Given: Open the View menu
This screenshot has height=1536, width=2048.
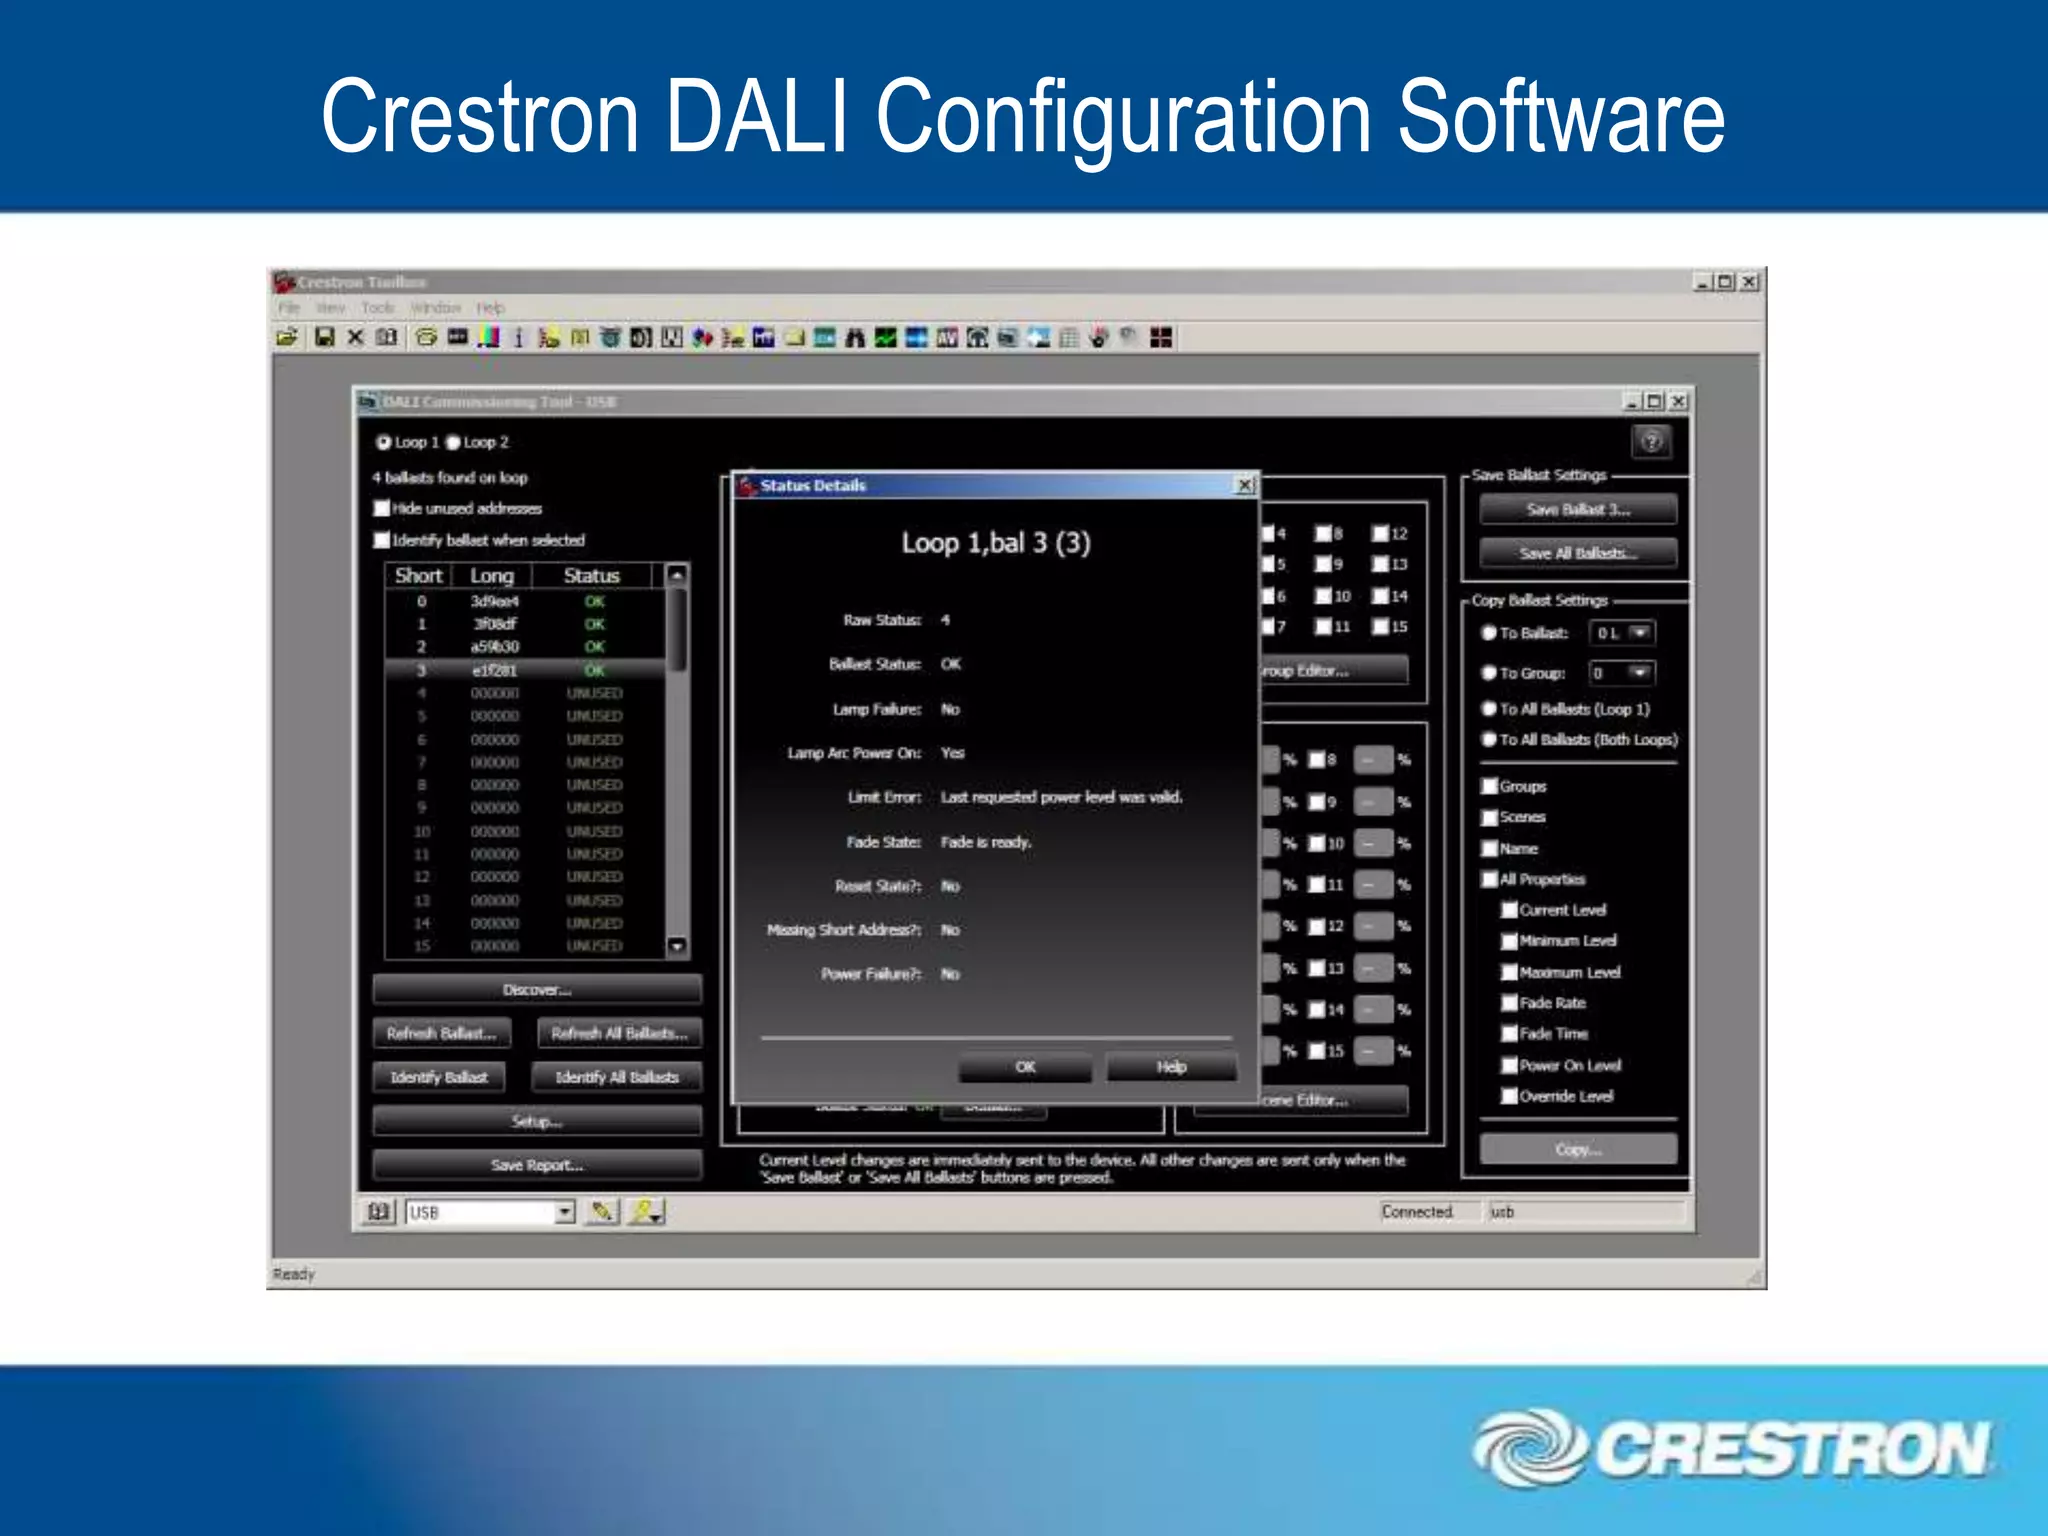Looking at the screenshot, I should click(x=330, y=308).
